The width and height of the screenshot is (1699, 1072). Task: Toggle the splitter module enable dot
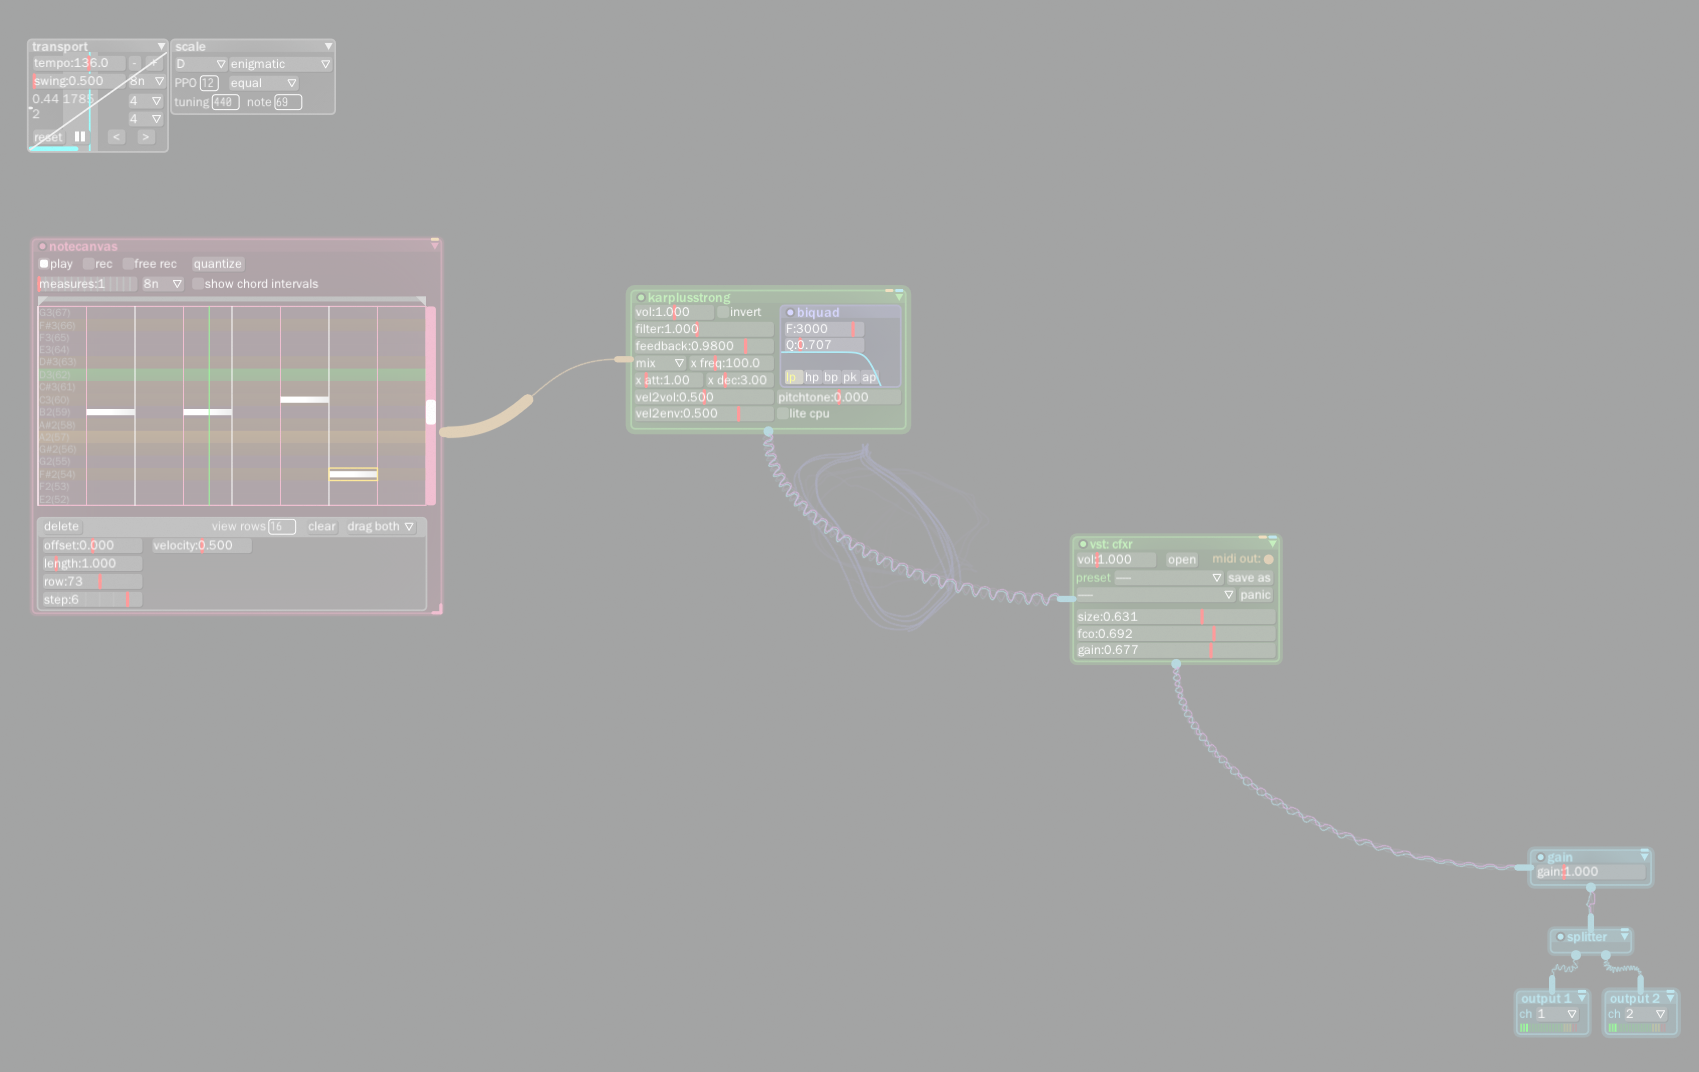[1560, 937]
